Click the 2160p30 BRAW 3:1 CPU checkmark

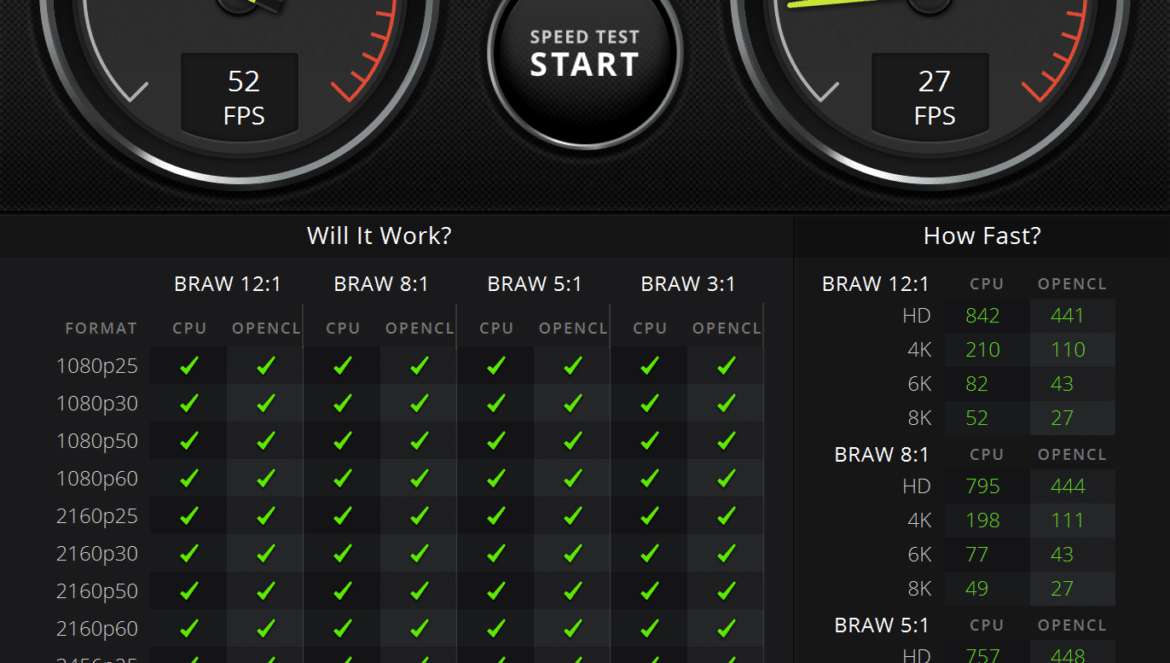650,553
